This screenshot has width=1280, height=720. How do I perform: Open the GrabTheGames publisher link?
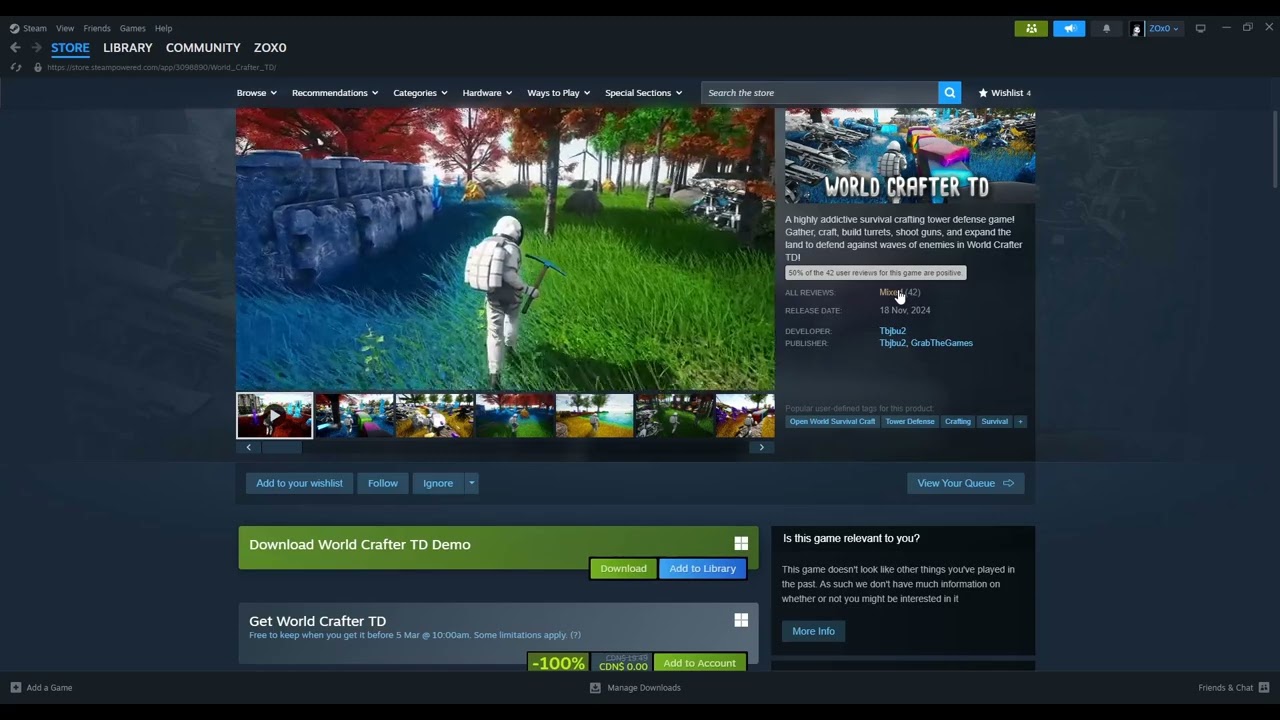pyautogui.click(x=941, y=343)
